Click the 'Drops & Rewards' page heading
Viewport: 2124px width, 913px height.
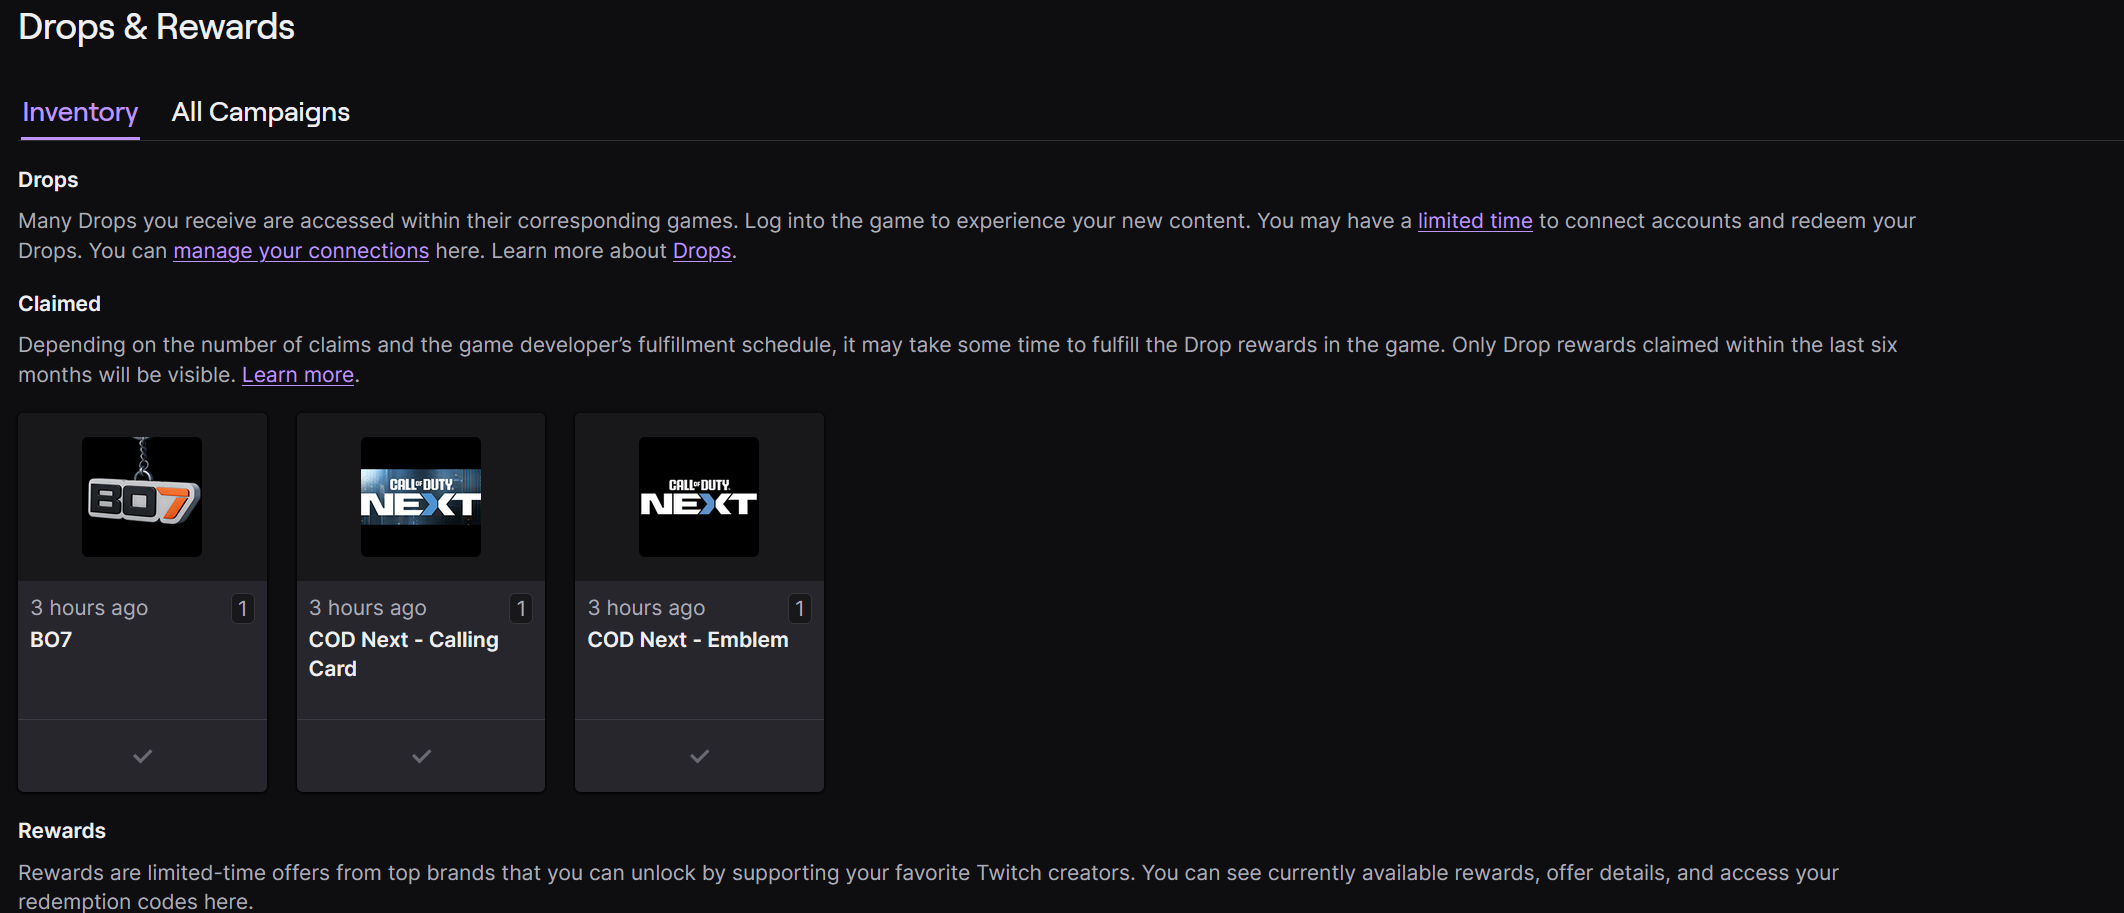pos(156,27)
